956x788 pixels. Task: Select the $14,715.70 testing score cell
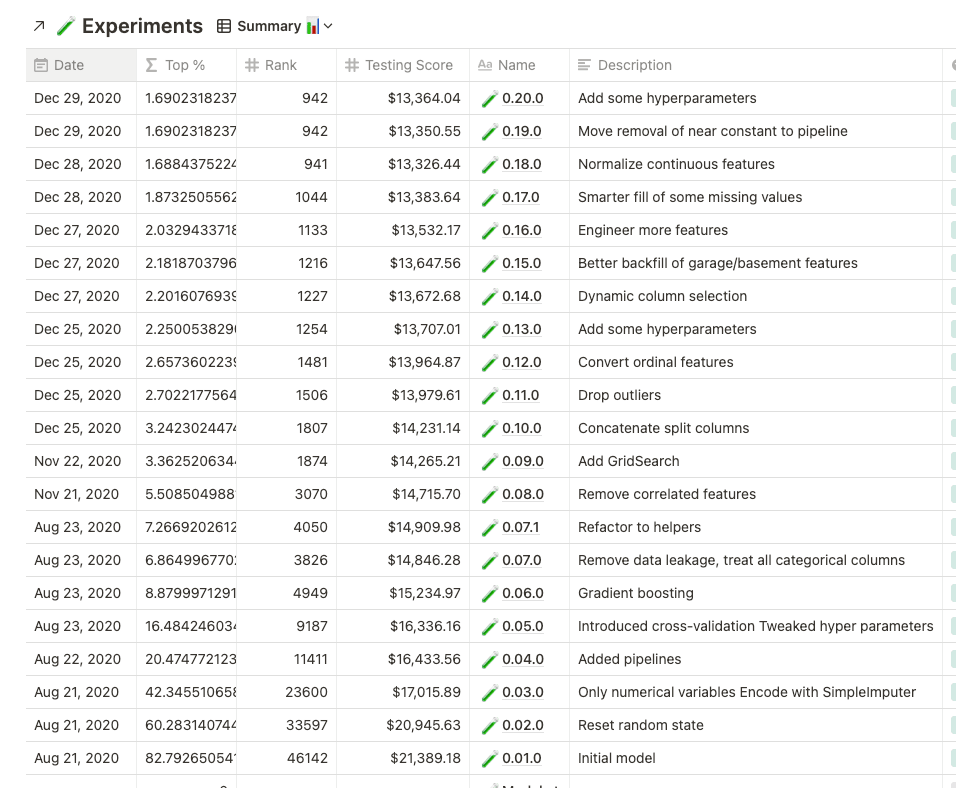click(402, 494)
